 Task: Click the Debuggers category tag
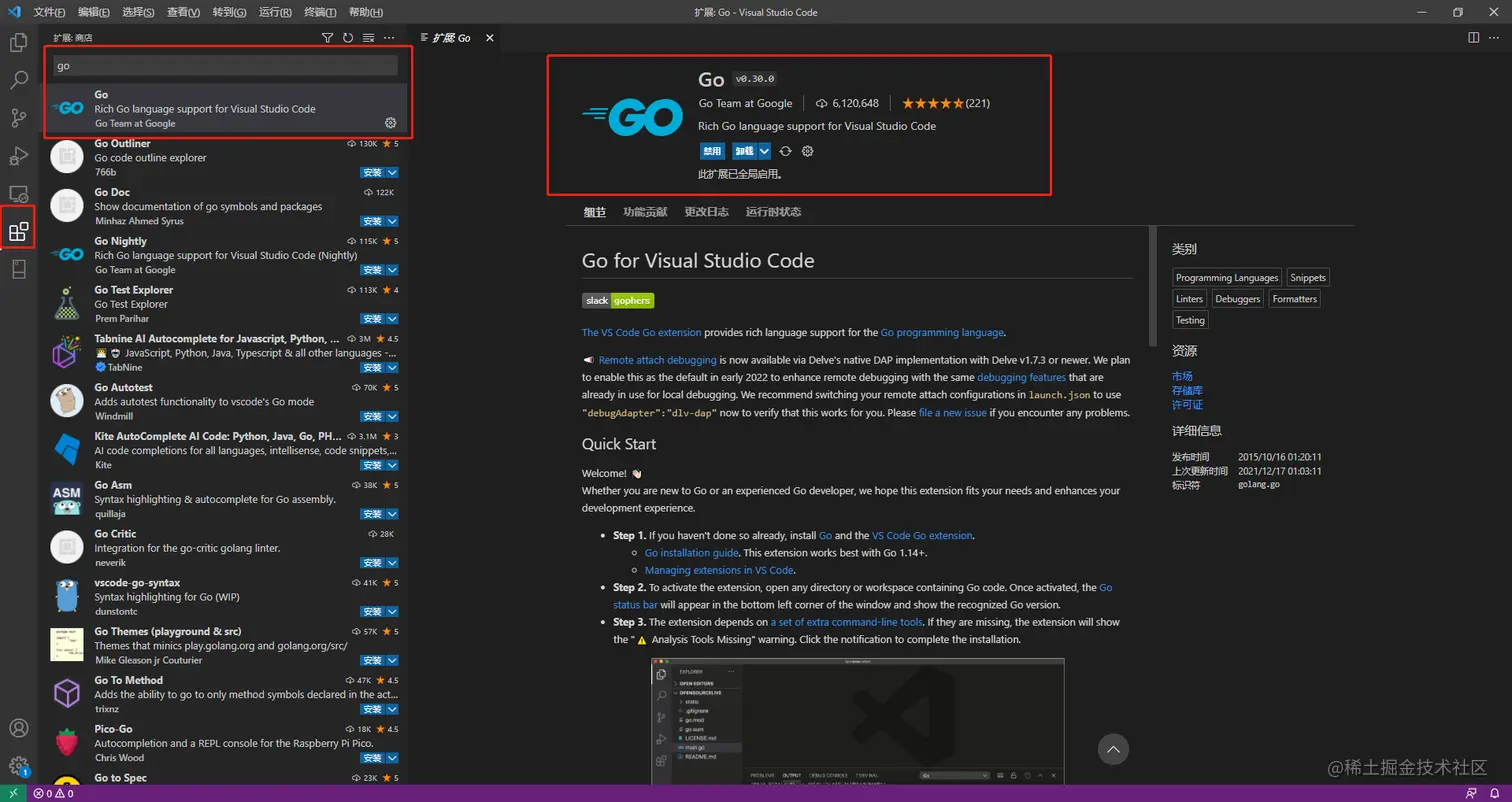pyautogui.click(x=1238, y=299)
